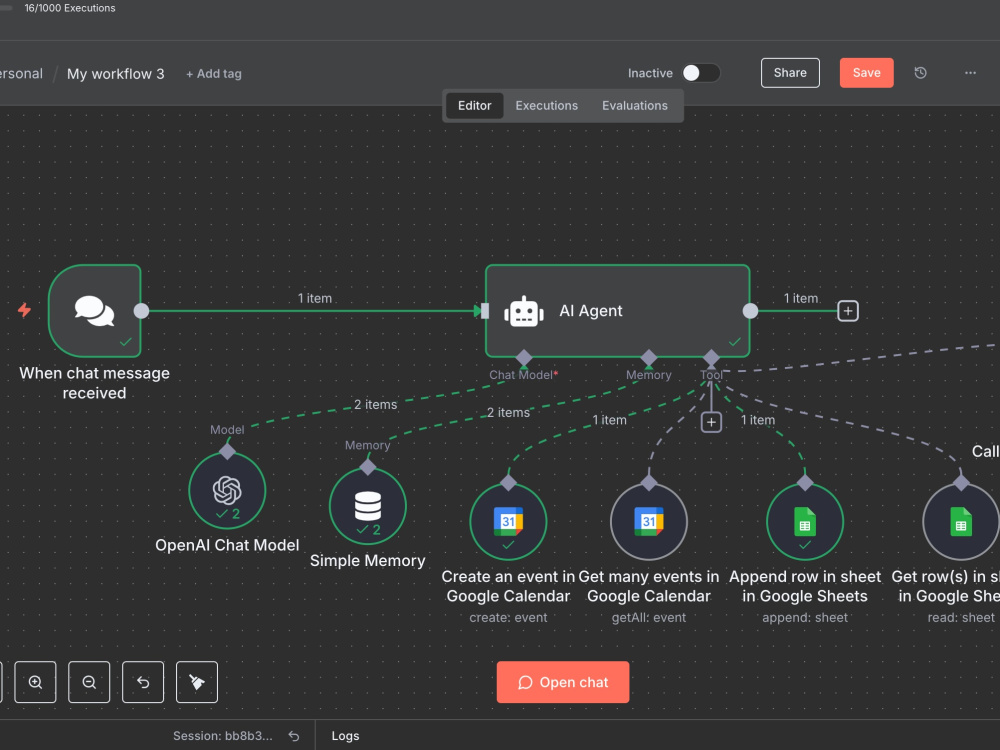Open the Simple Memory node
This screenshot has height=750, width=1000.
coord(367,506)
